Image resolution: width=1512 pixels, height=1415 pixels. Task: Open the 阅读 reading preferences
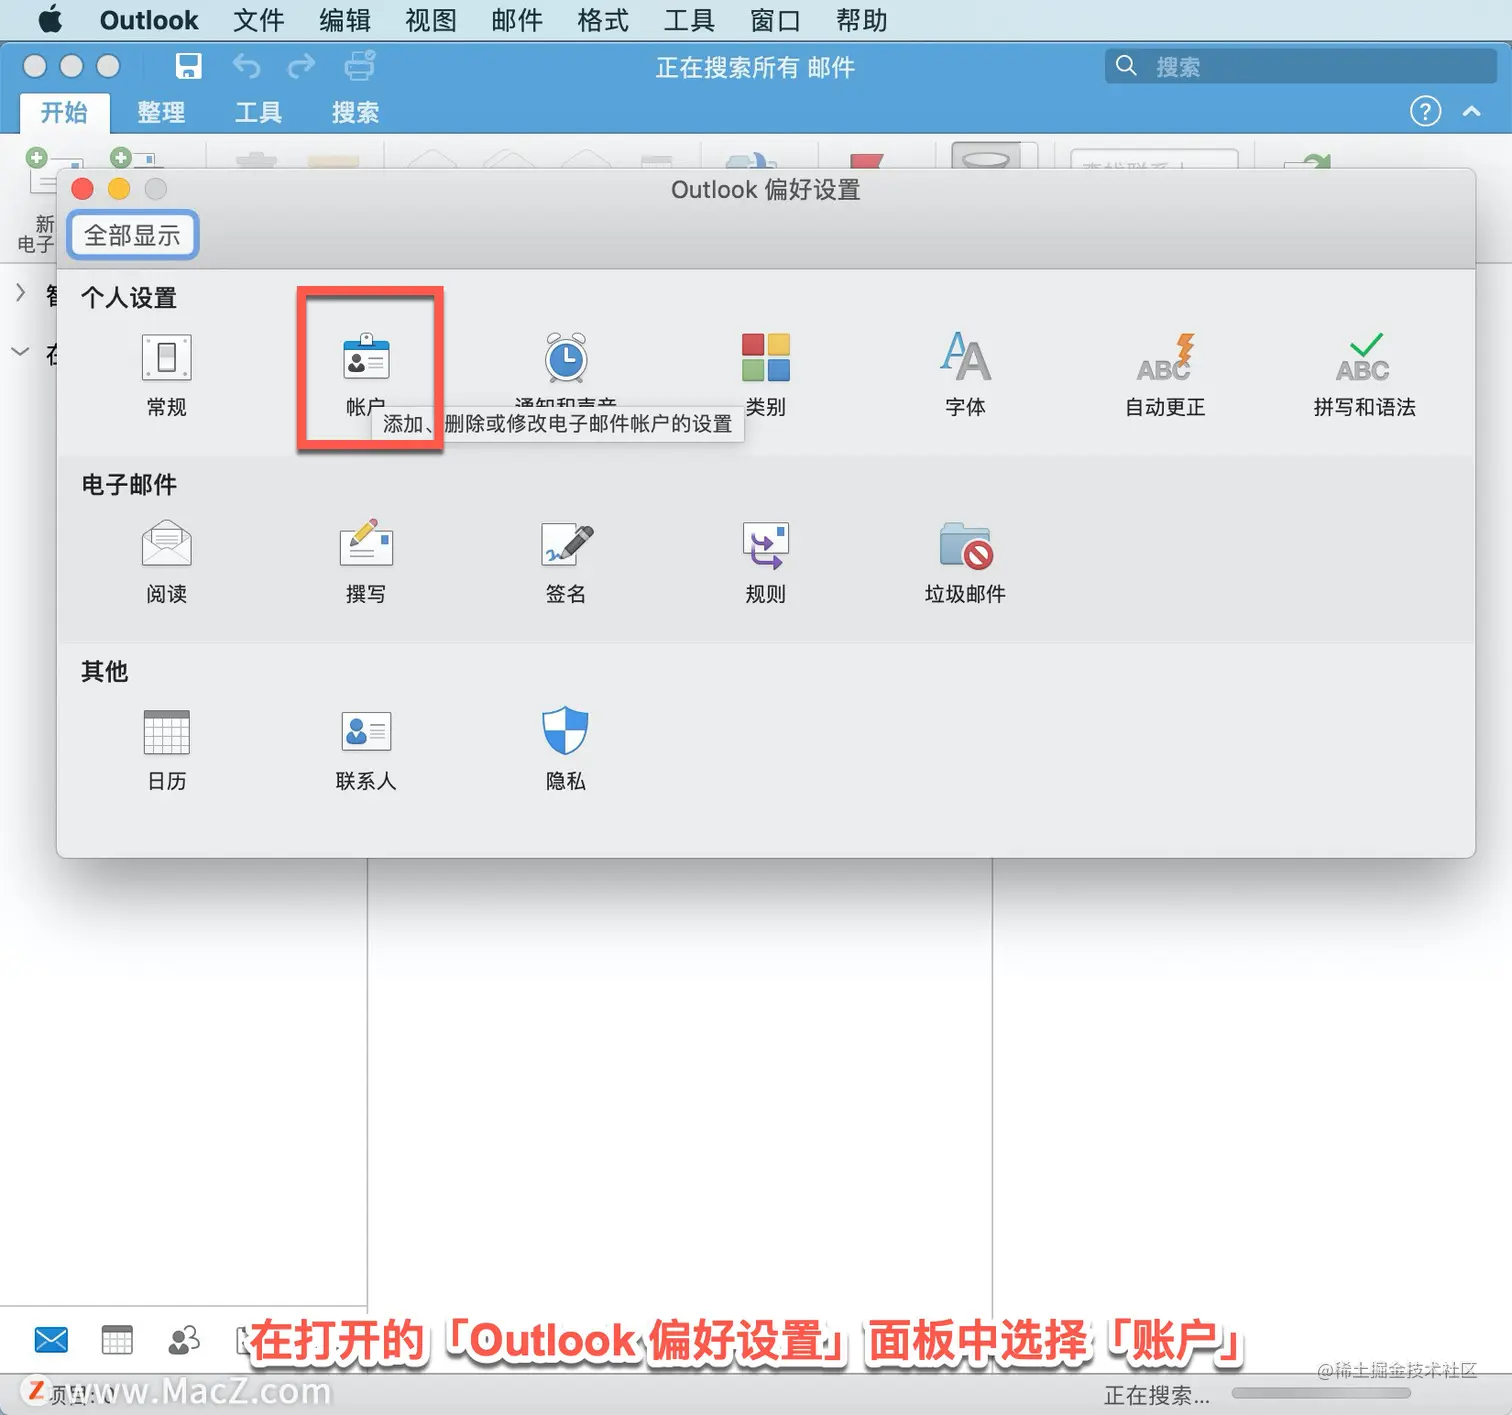pos(166,562)
